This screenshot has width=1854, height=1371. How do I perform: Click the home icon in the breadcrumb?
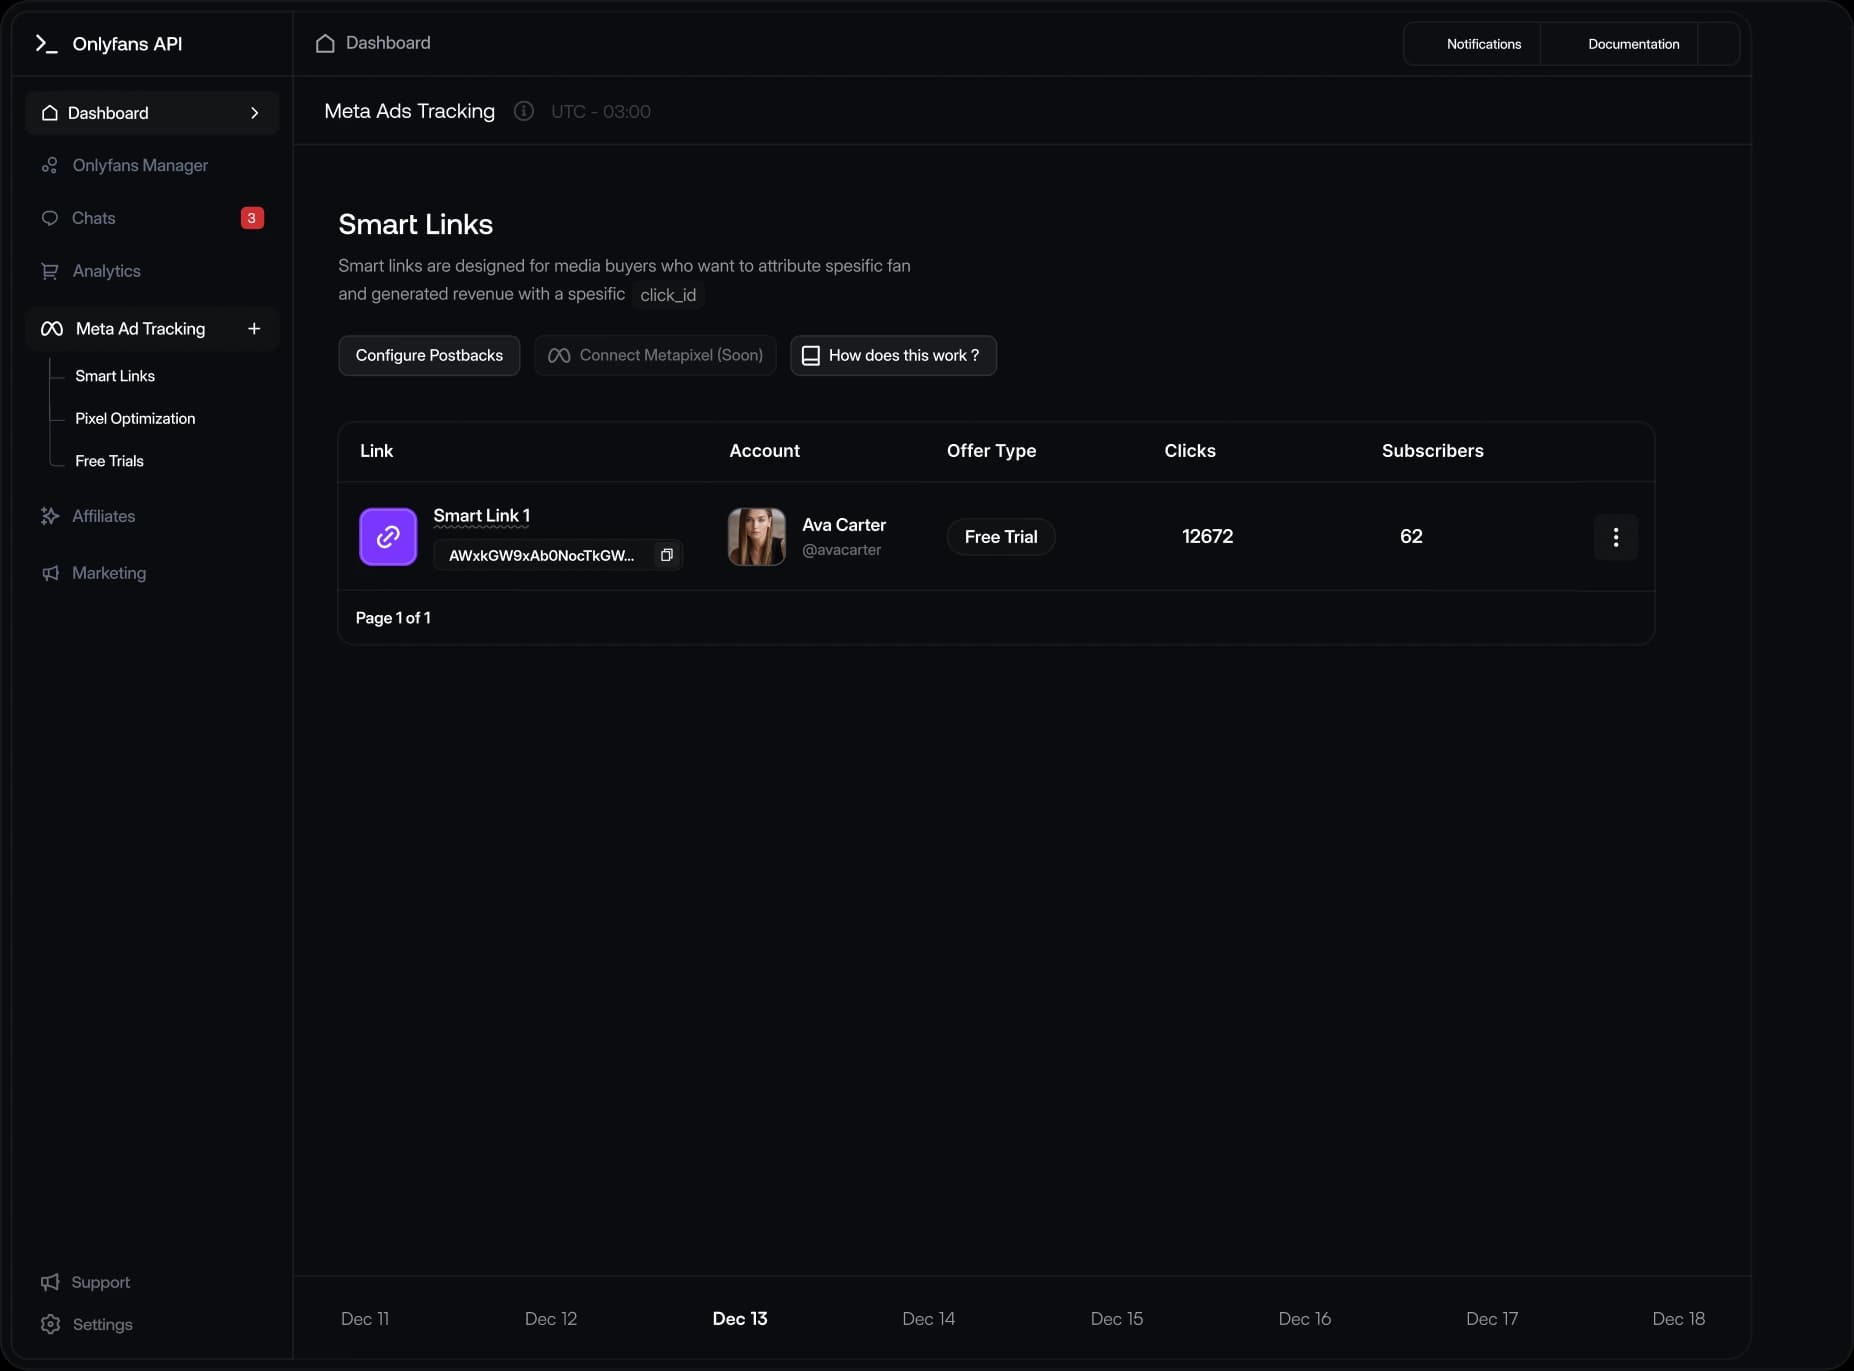325,43
